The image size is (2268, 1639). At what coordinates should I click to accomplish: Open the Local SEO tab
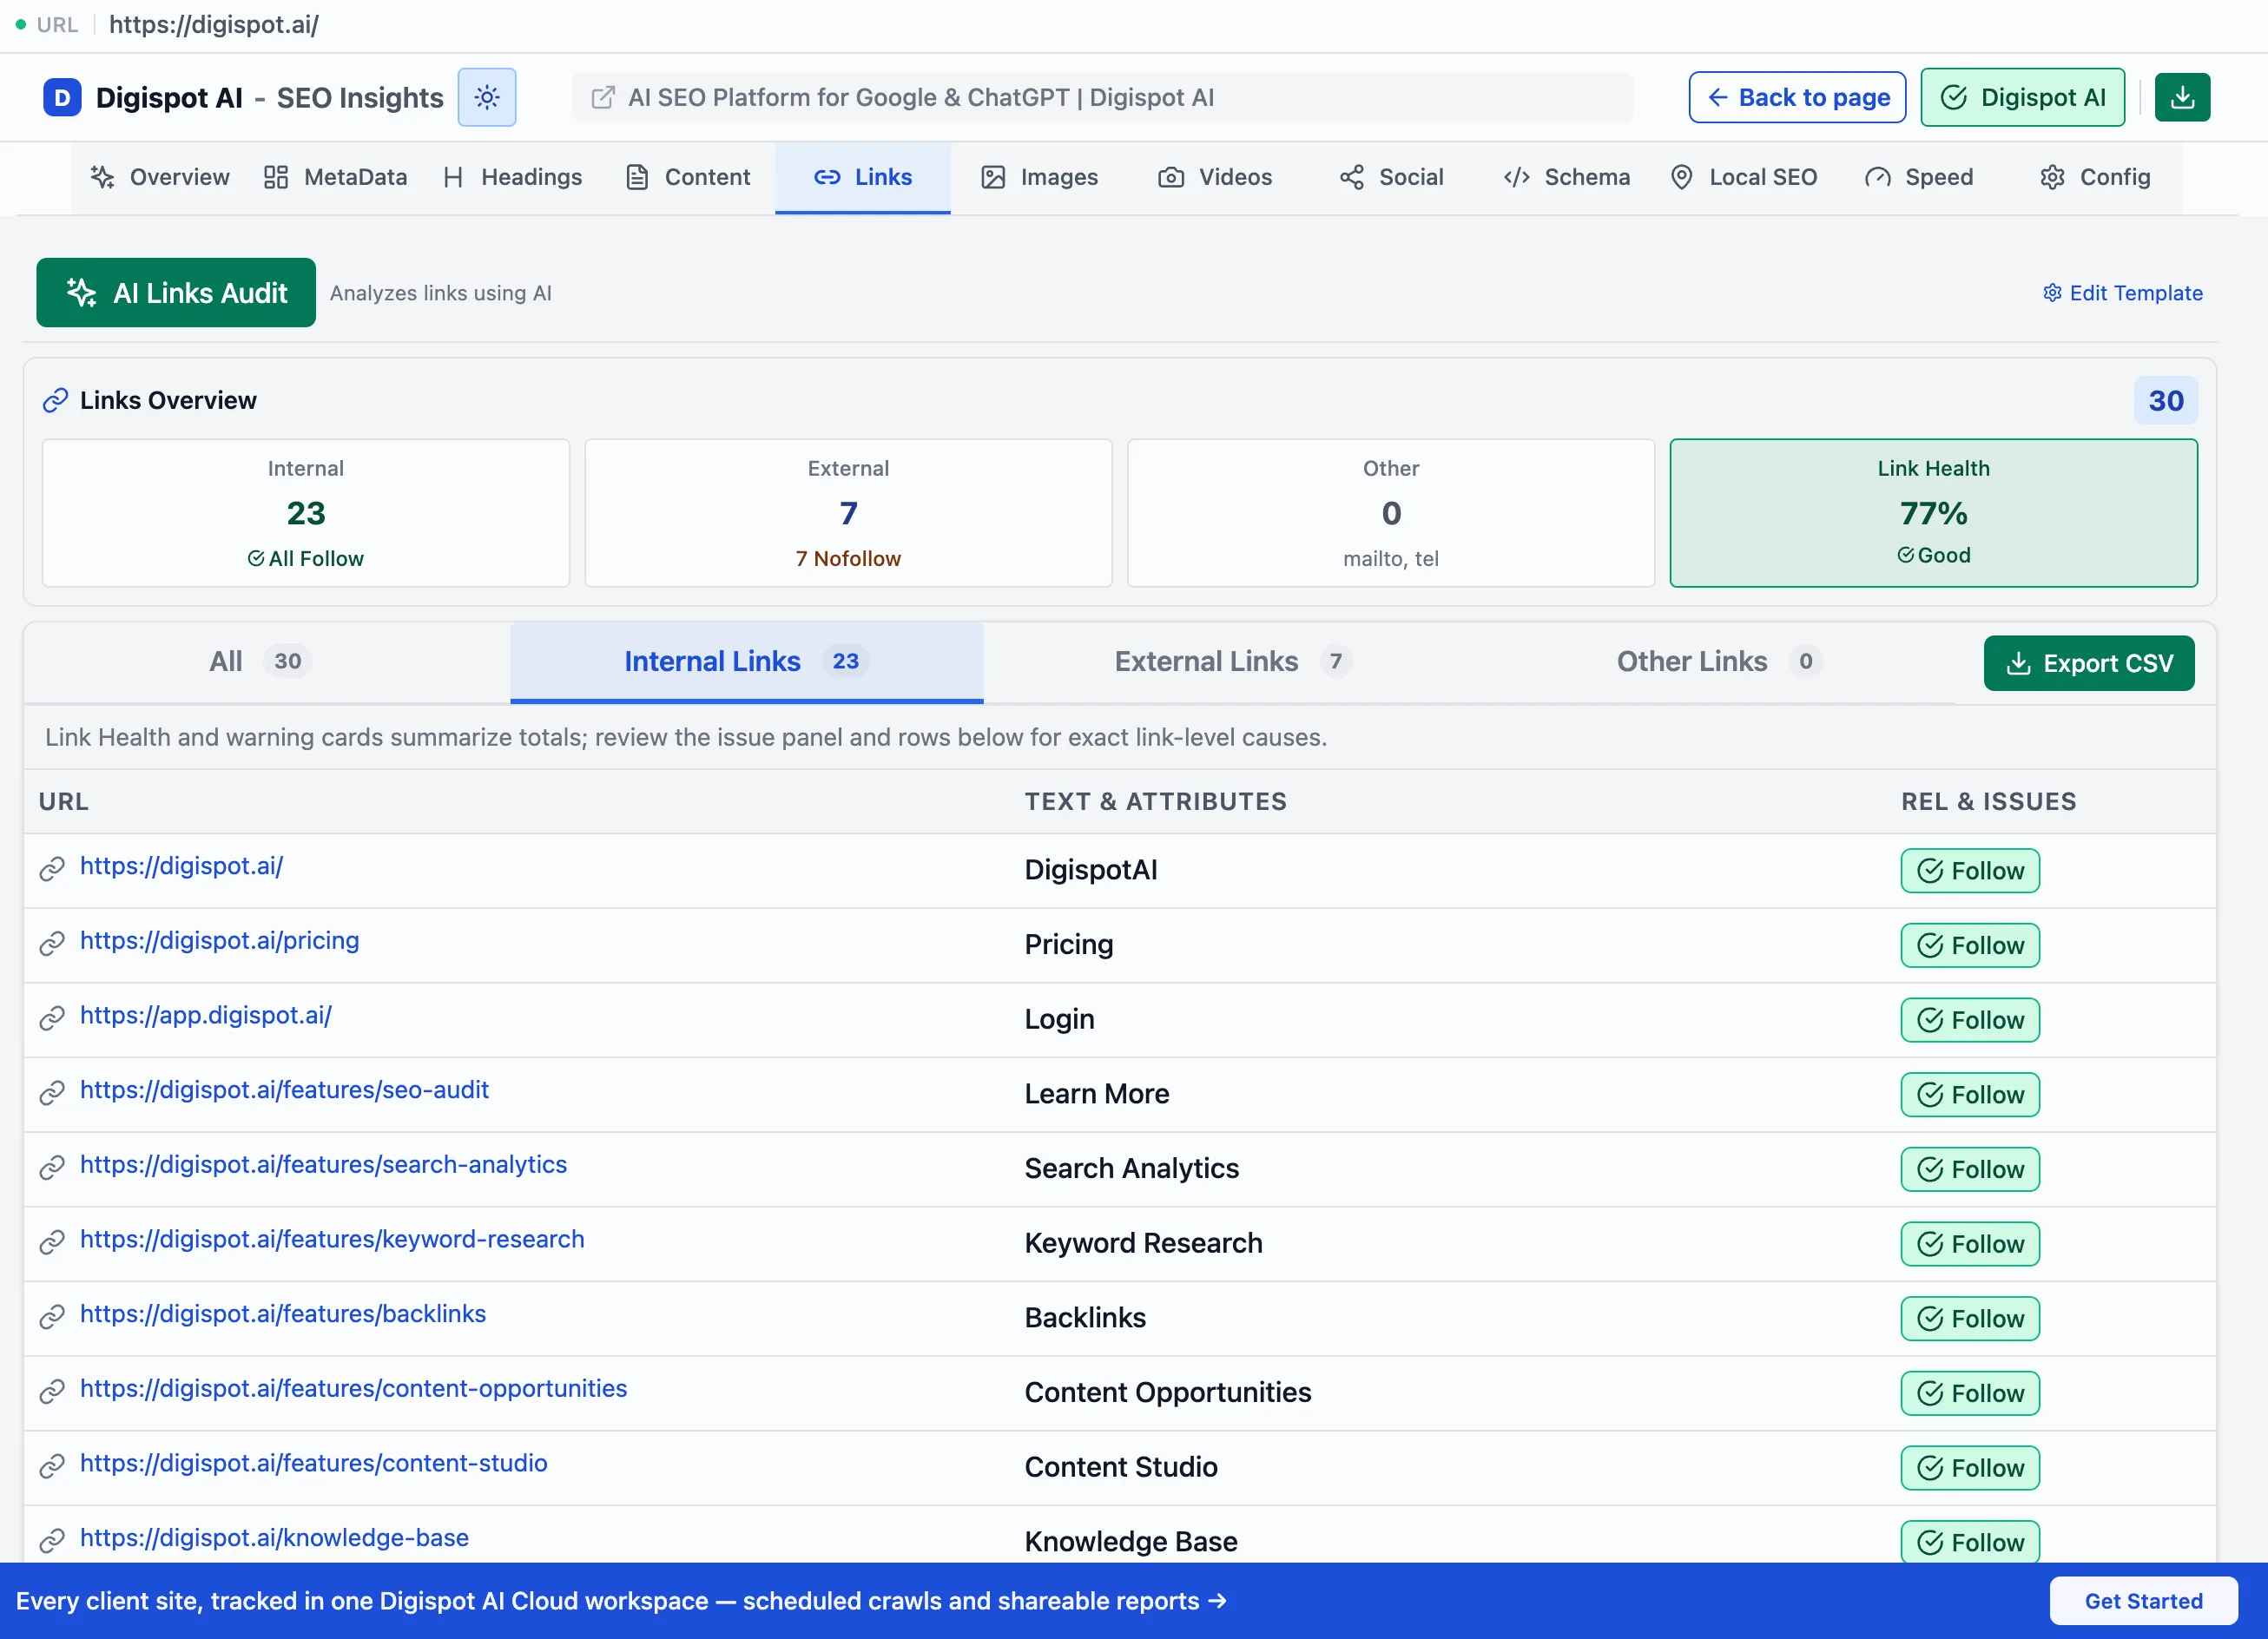pyautogui.click(x=1743, y=177)
